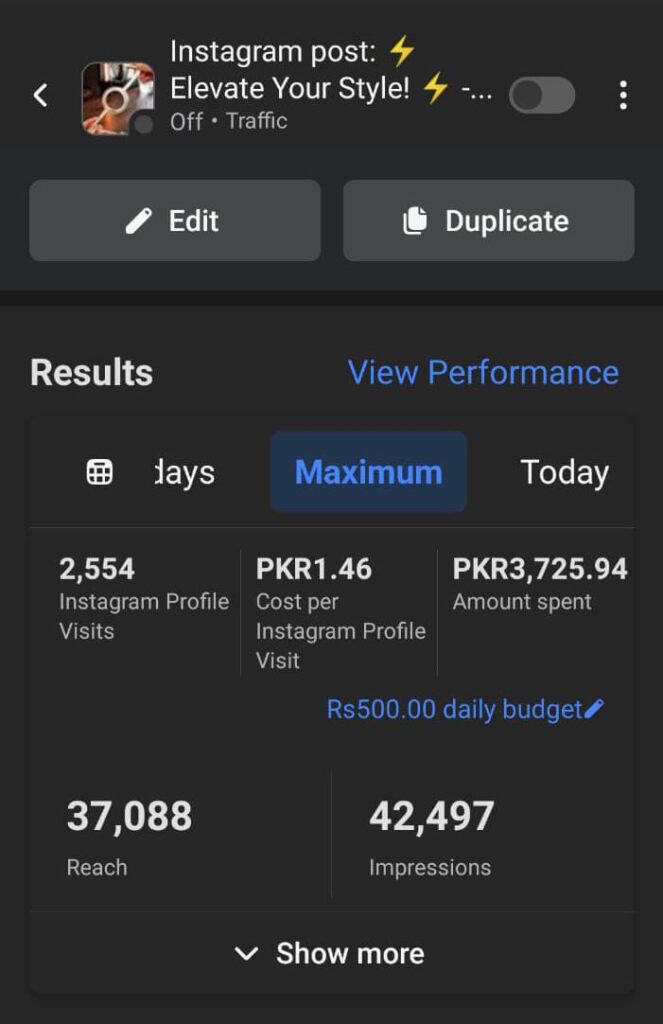663x1024 pixels.
Task: Tap the 42,497 Impressions metric
Action: tap(431, 835)
